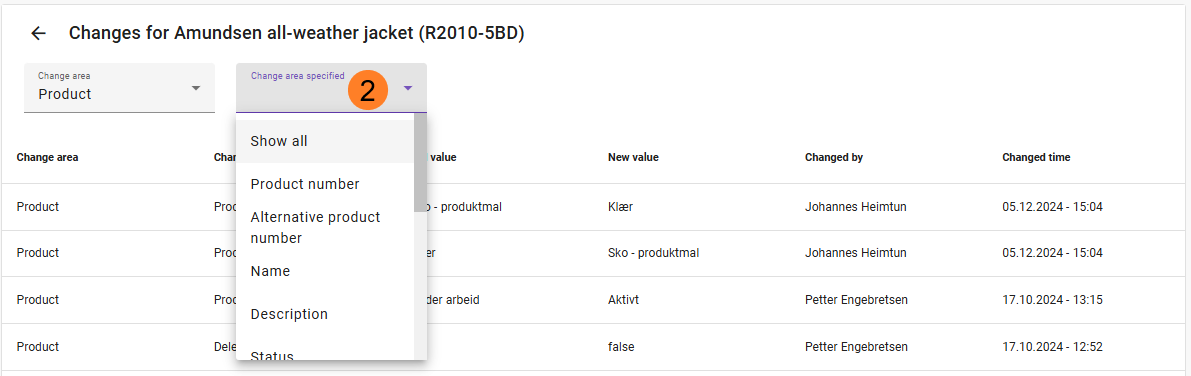Click the 17.10.2024 - 12:52 timestamp cell
Viewport: 1191px width, 376px height.
coord(1052,347)
